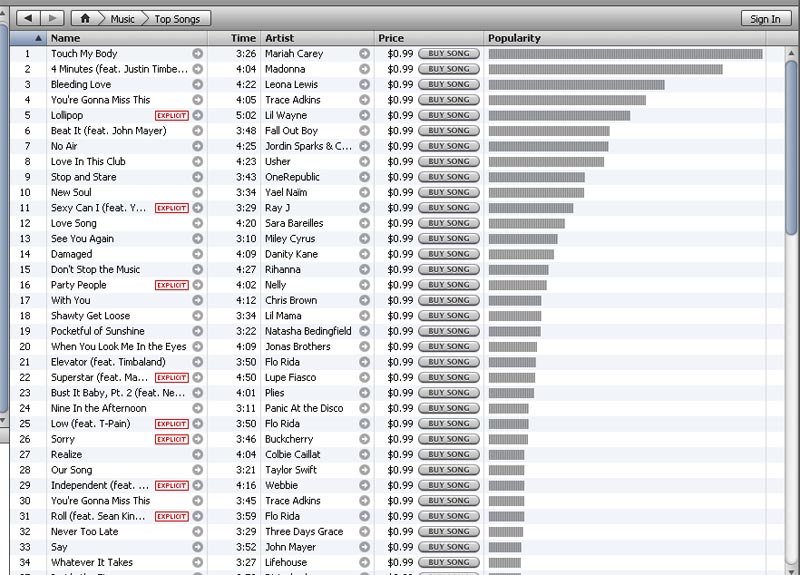The width and height of the screenshot is (800, 575).
Task: Click popularity bar for Touch My Body
Action: pyautogui.click(x=626, y=54)
